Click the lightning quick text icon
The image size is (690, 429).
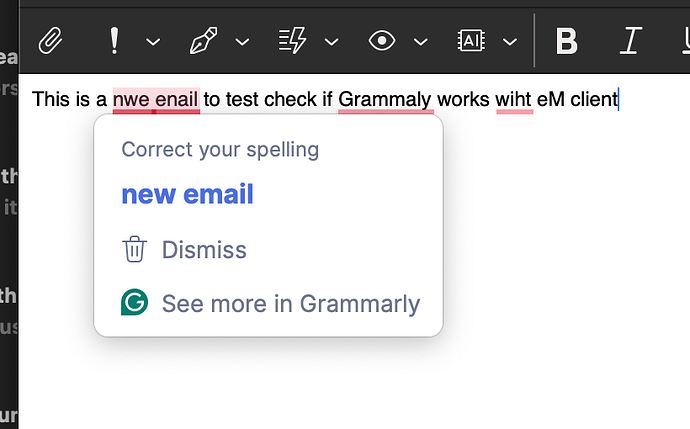click(x=293, y=40)
